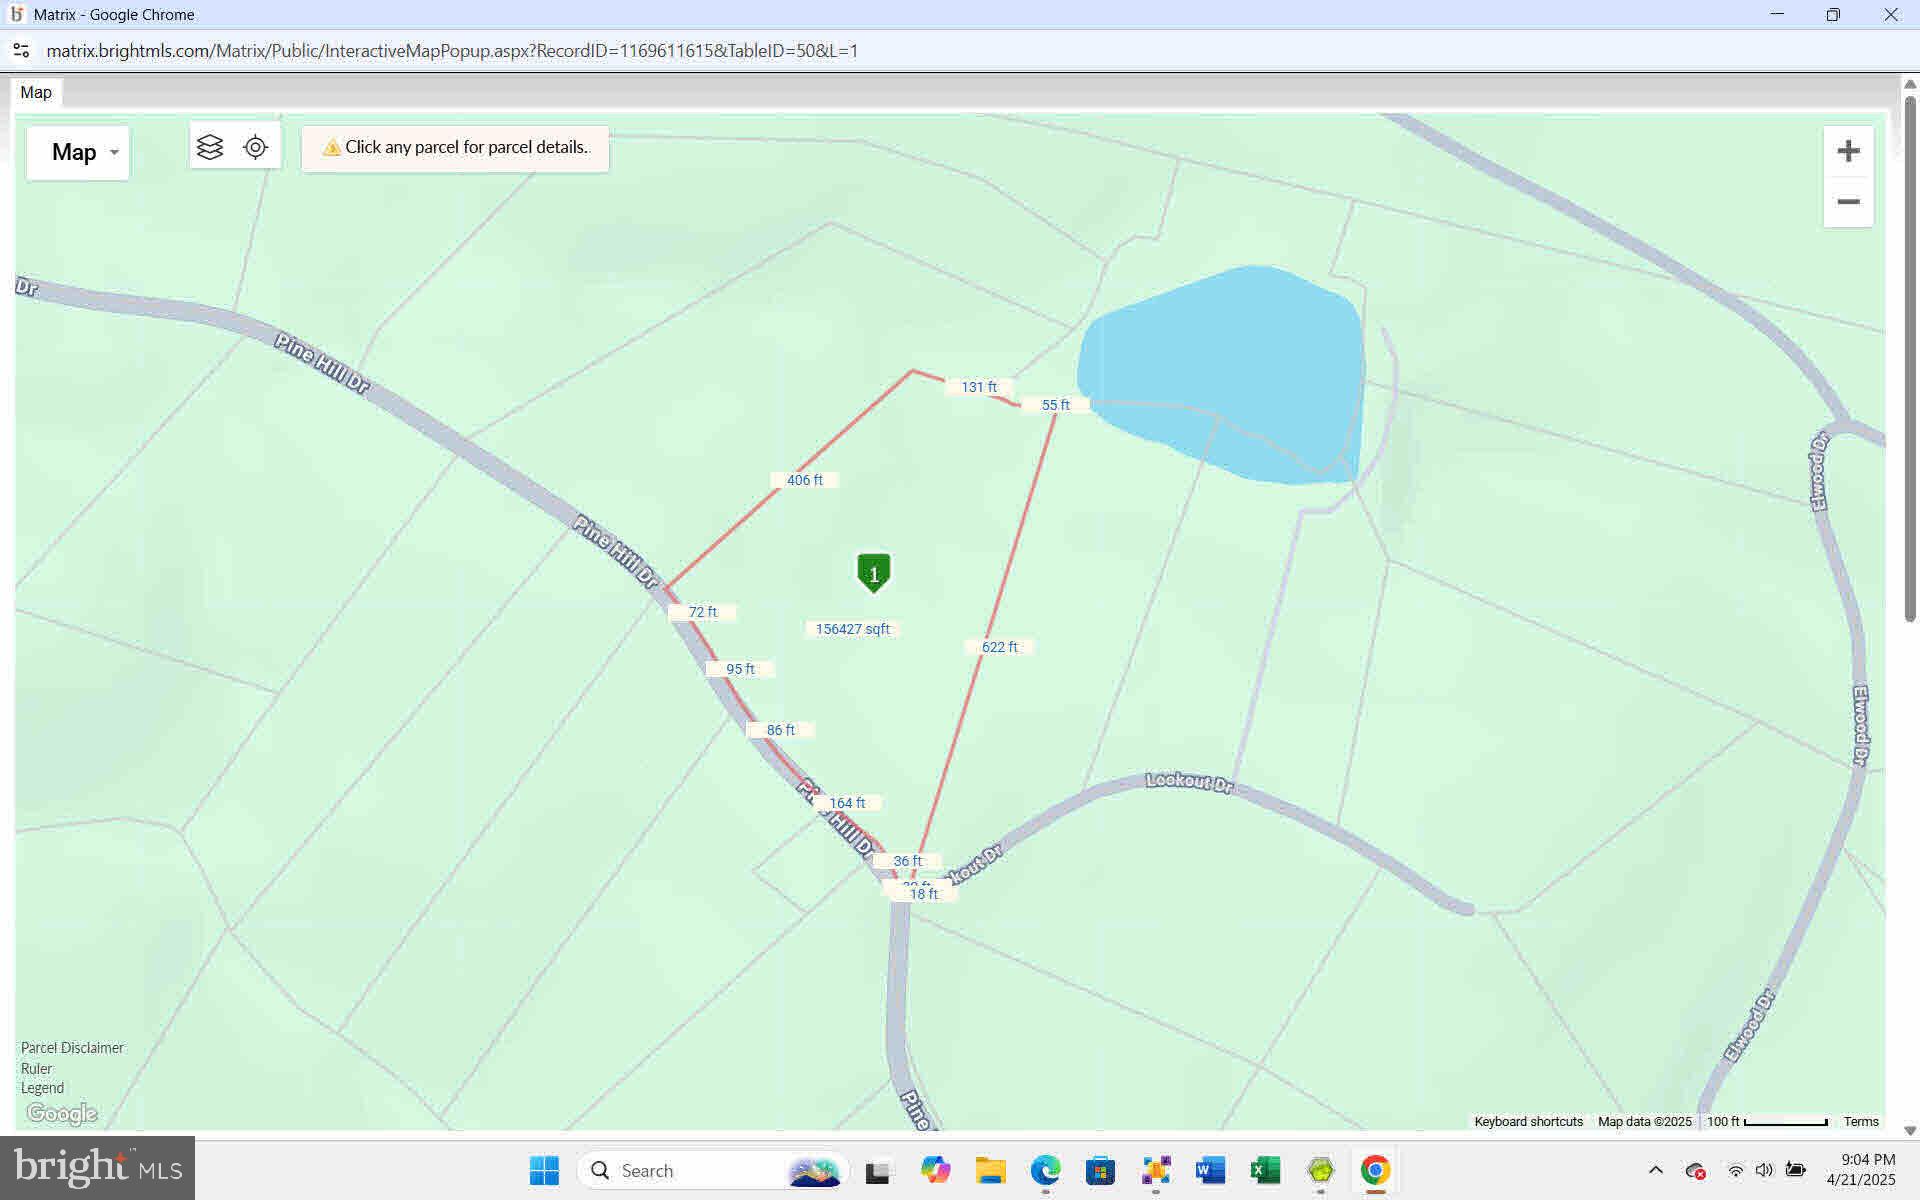Open the Parcel Disclaimer link
This screenshot has width=1920, height=1200.
(x=72, y=1048)
